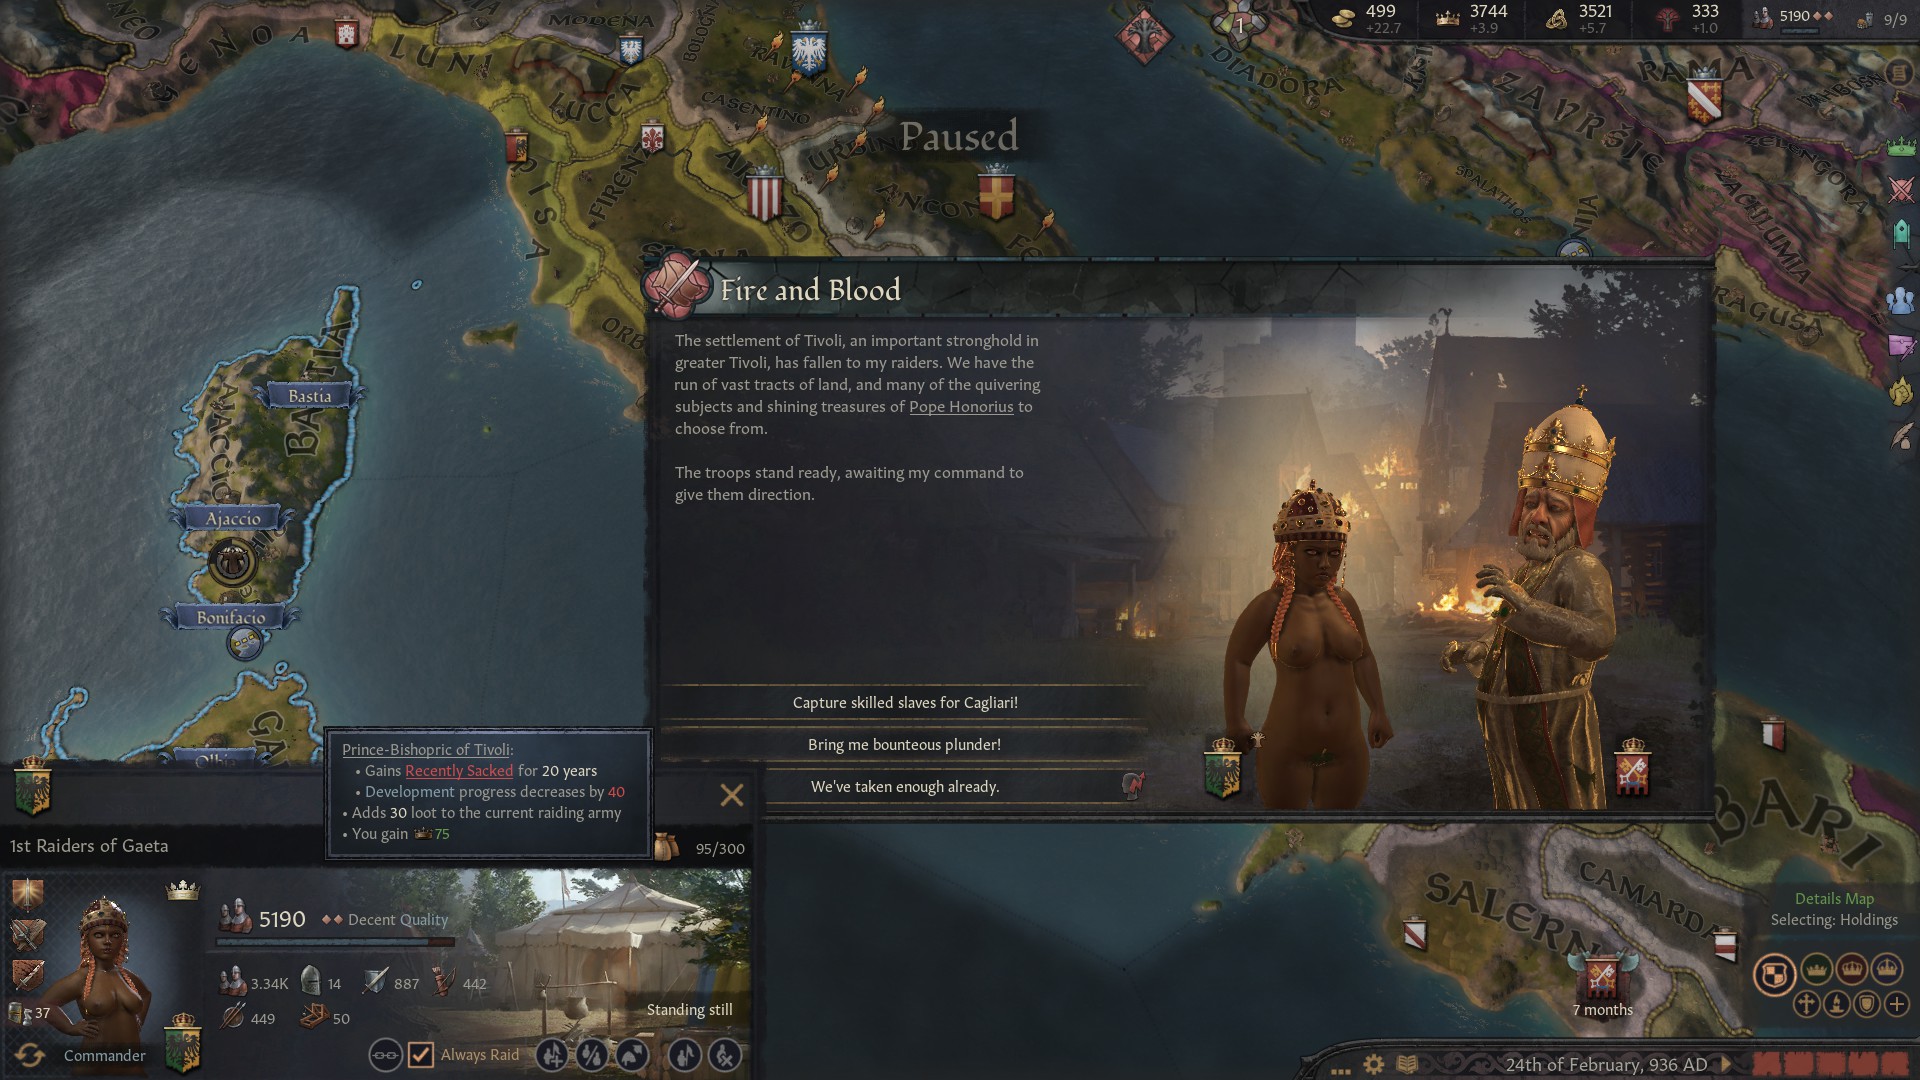Unpause game with the play arrow

[1727, 1065]
